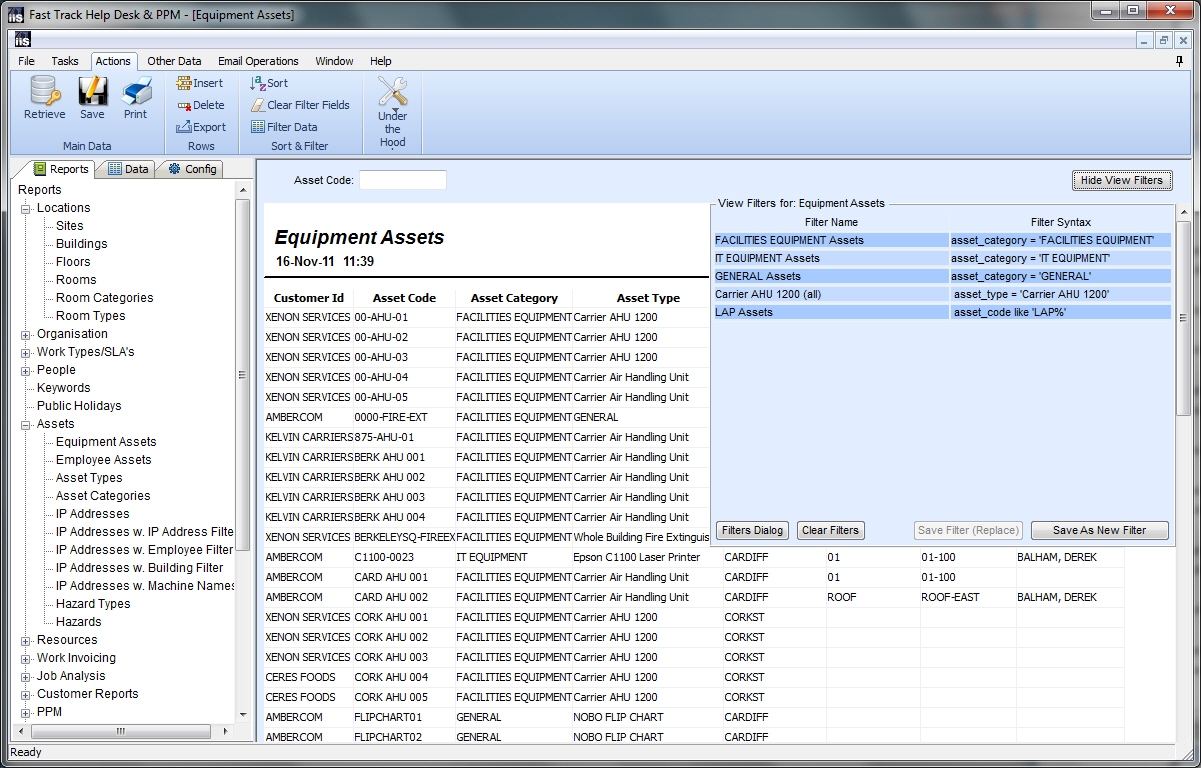The width and height of the screenshot is (1201, 768).
Task: Click the Retrieve database icon
Action: tap(45, 92)
